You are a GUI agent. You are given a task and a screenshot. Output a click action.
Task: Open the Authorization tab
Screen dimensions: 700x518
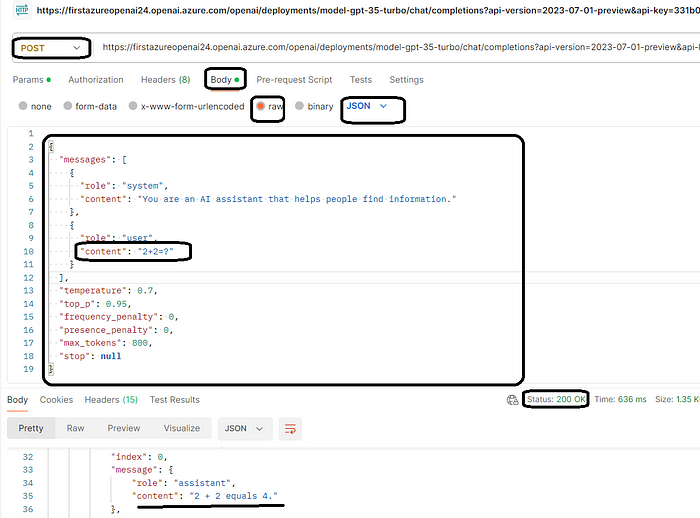coord(96,79)
